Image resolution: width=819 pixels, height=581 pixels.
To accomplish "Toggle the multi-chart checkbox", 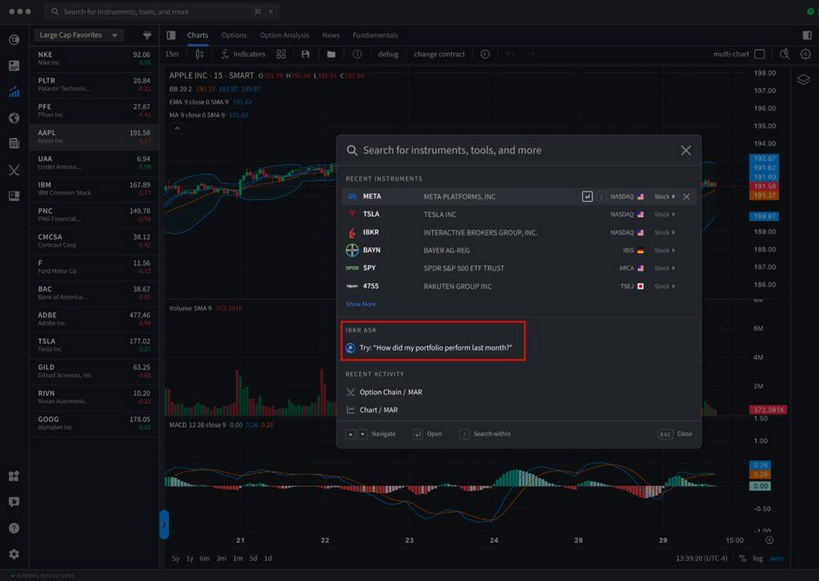I will coord(759,54).
